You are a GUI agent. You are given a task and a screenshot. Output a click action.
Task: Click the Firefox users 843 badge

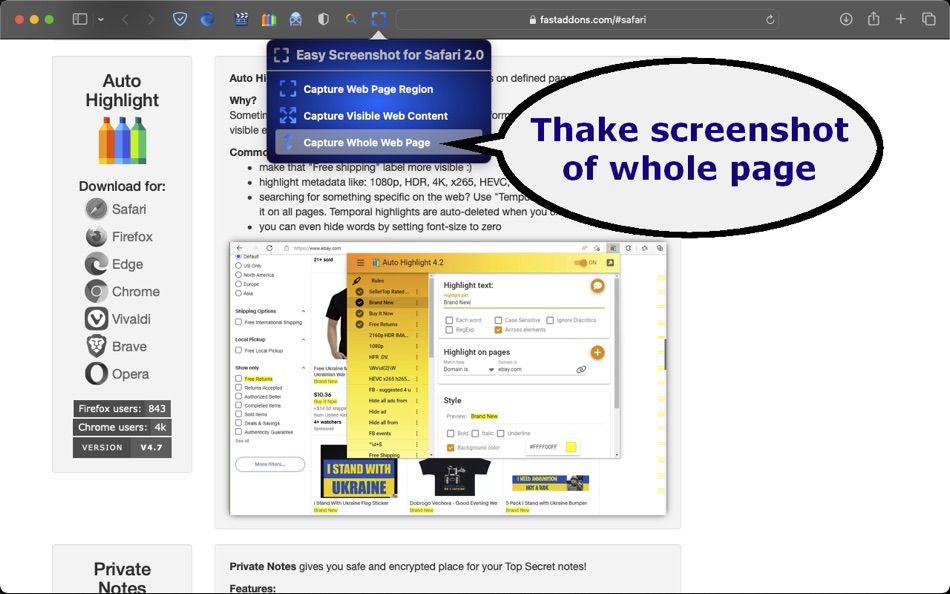click(122, 408)
